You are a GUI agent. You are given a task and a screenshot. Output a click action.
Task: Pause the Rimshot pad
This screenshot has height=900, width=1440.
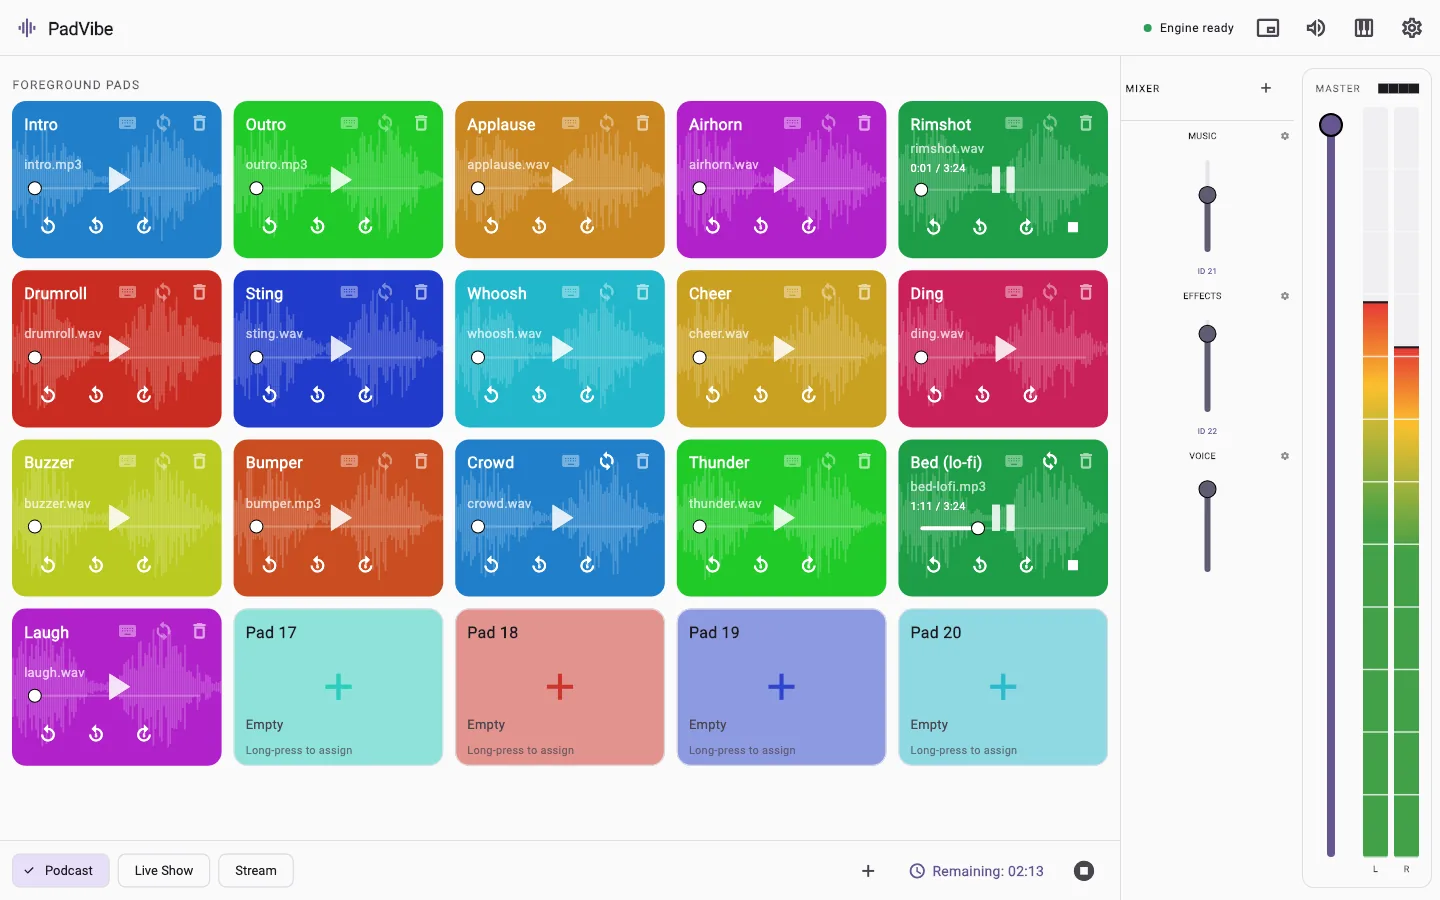coord(1003,180)
